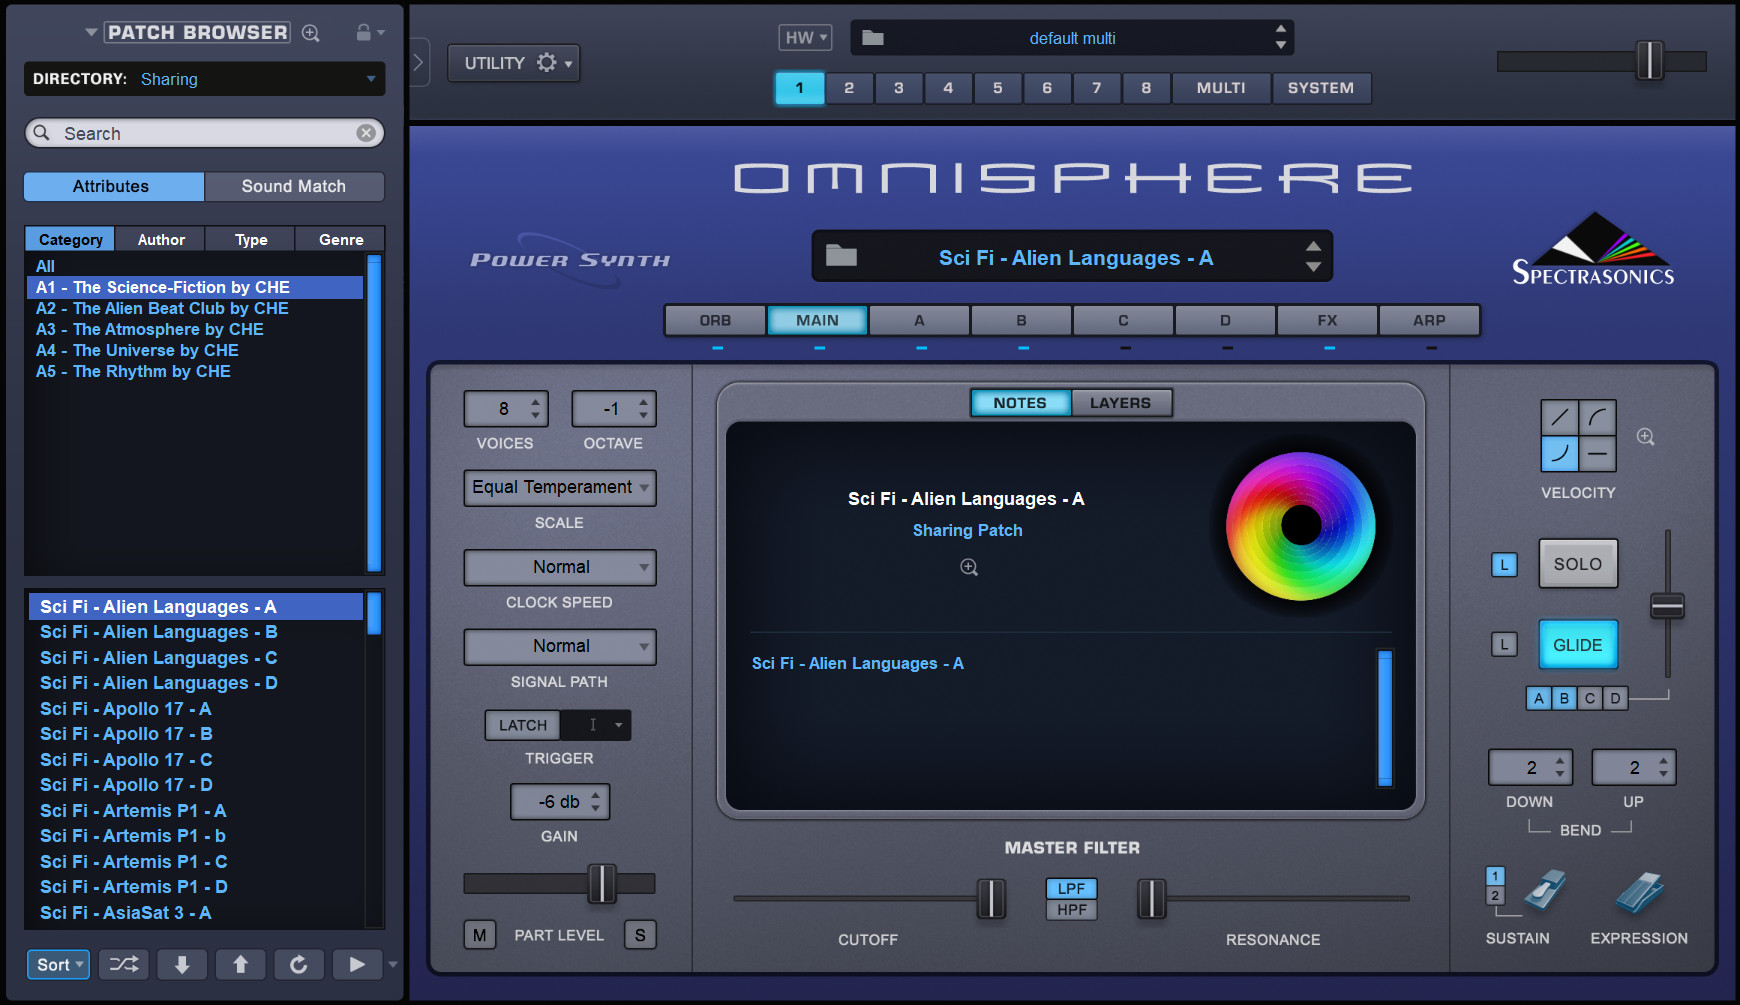Open the velocity curve zoom magnifier
The height and width of the screenshot is (1005, 1740).
(x=1645, y=437)
